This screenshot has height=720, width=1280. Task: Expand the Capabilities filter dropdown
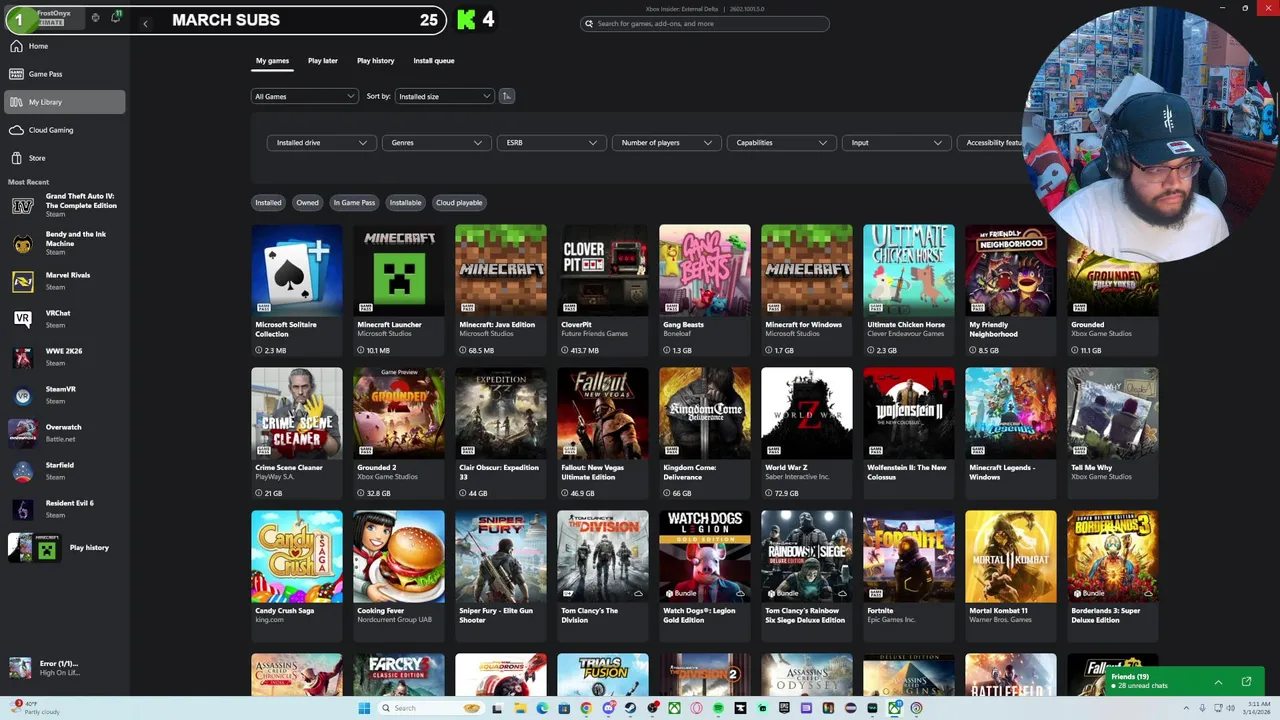click(782, 143)
